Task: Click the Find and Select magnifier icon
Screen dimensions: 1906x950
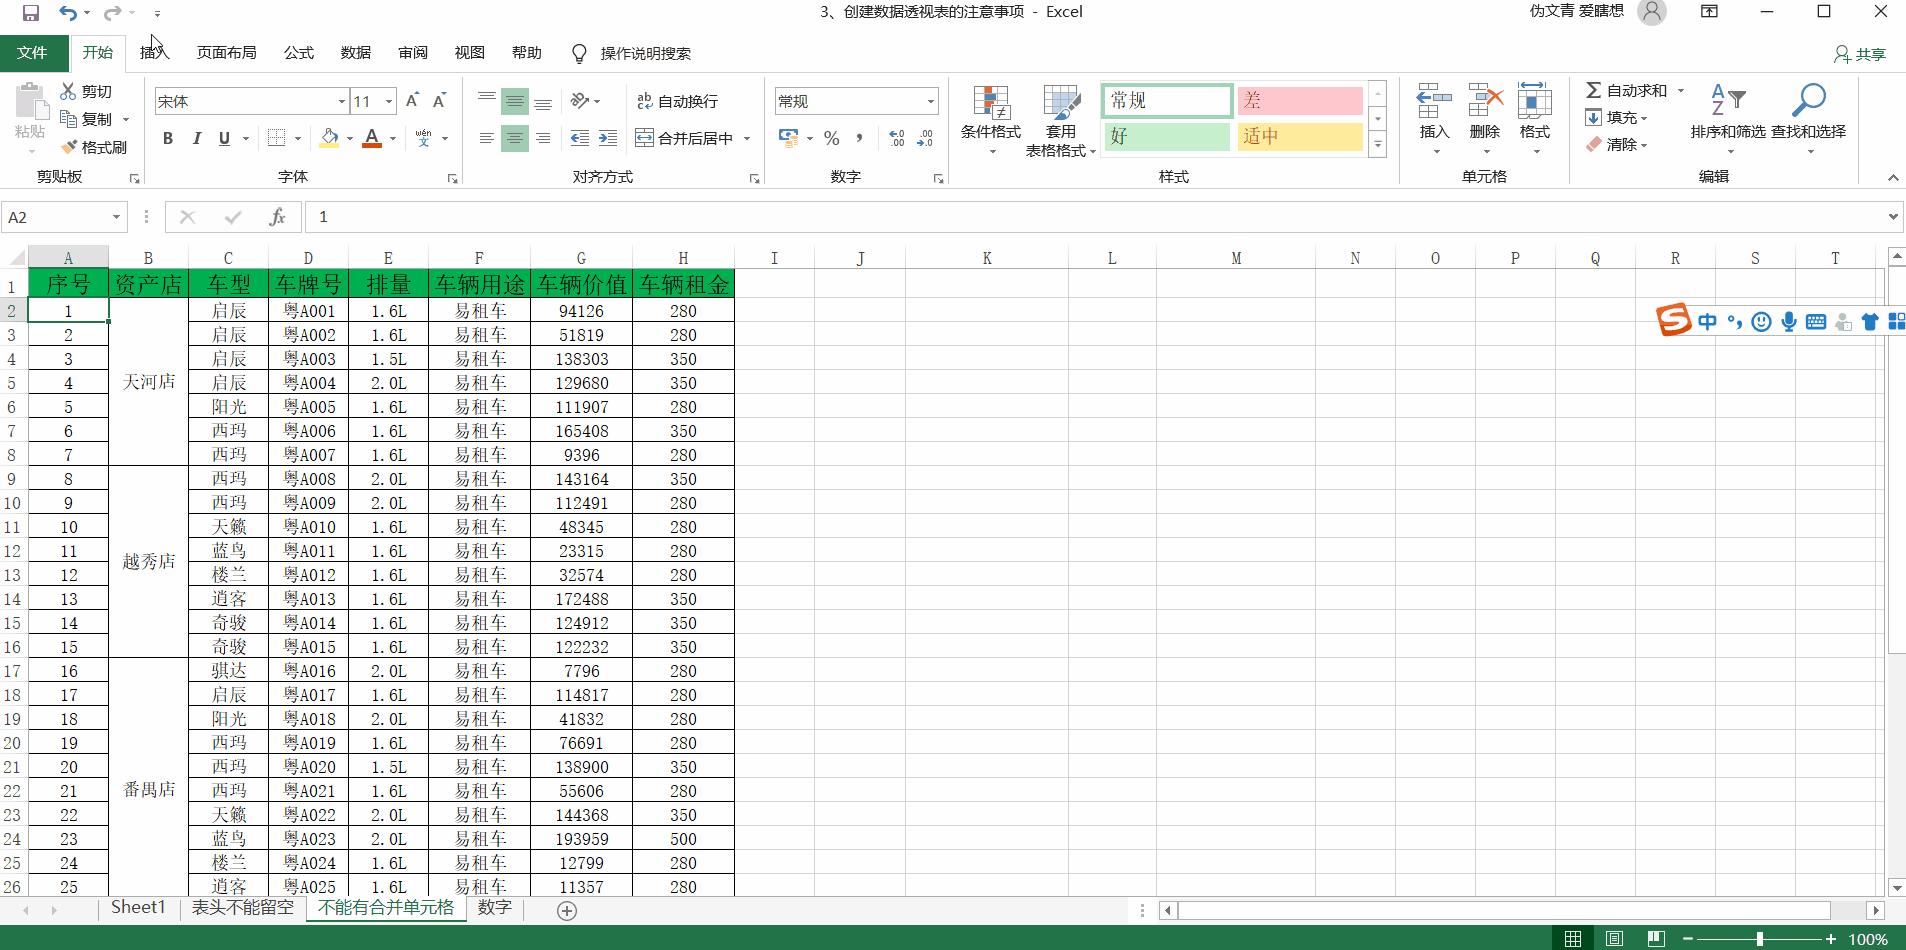Action: pos(1808,101)
